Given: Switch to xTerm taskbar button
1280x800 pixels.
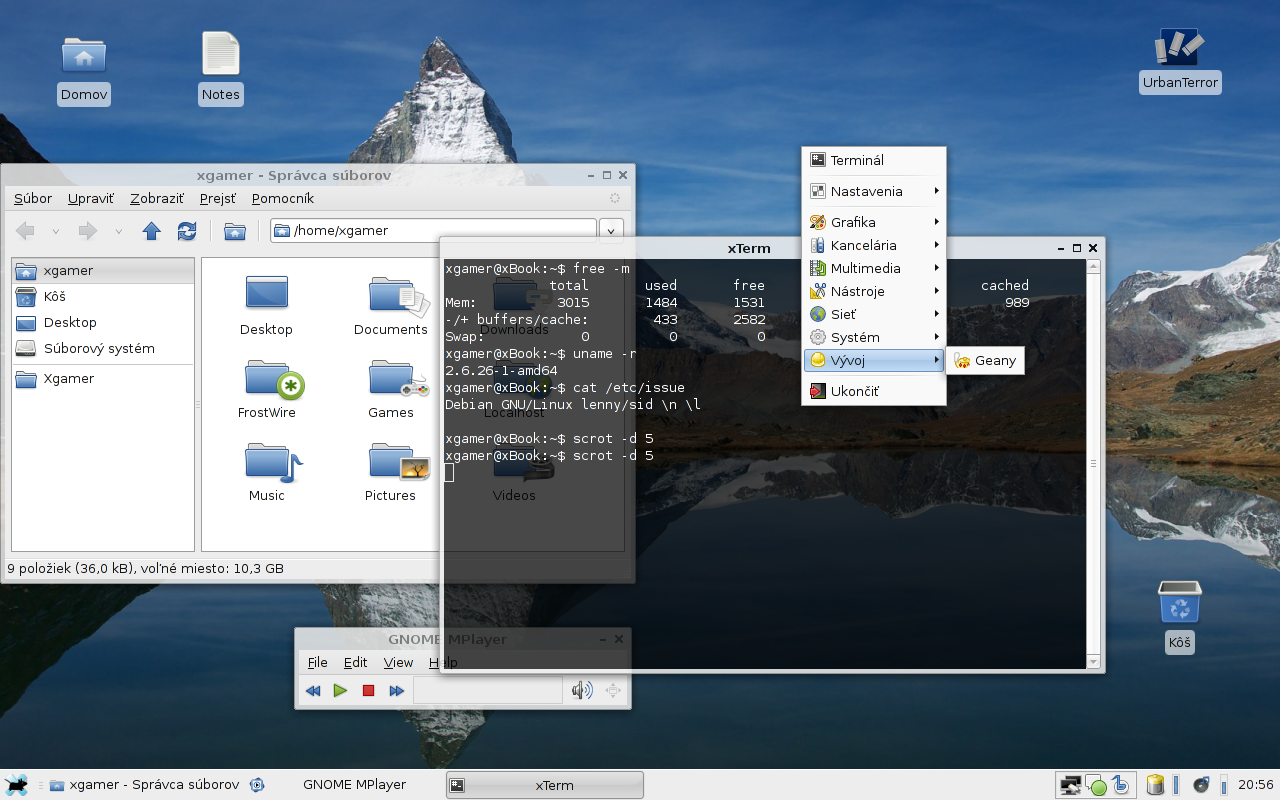Looking at the screenshot, I should (544, 785).
